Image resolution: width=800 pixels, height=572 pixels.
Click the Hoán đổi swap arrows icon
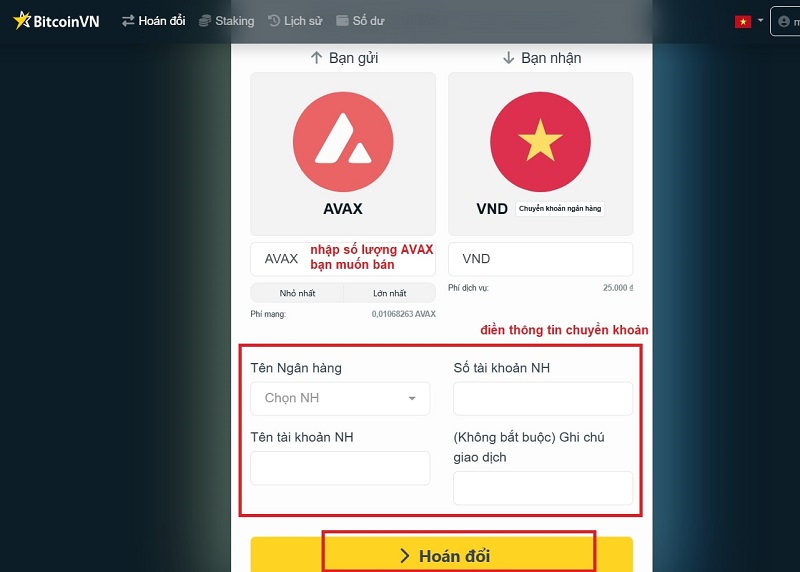click(x=128, y=20)
